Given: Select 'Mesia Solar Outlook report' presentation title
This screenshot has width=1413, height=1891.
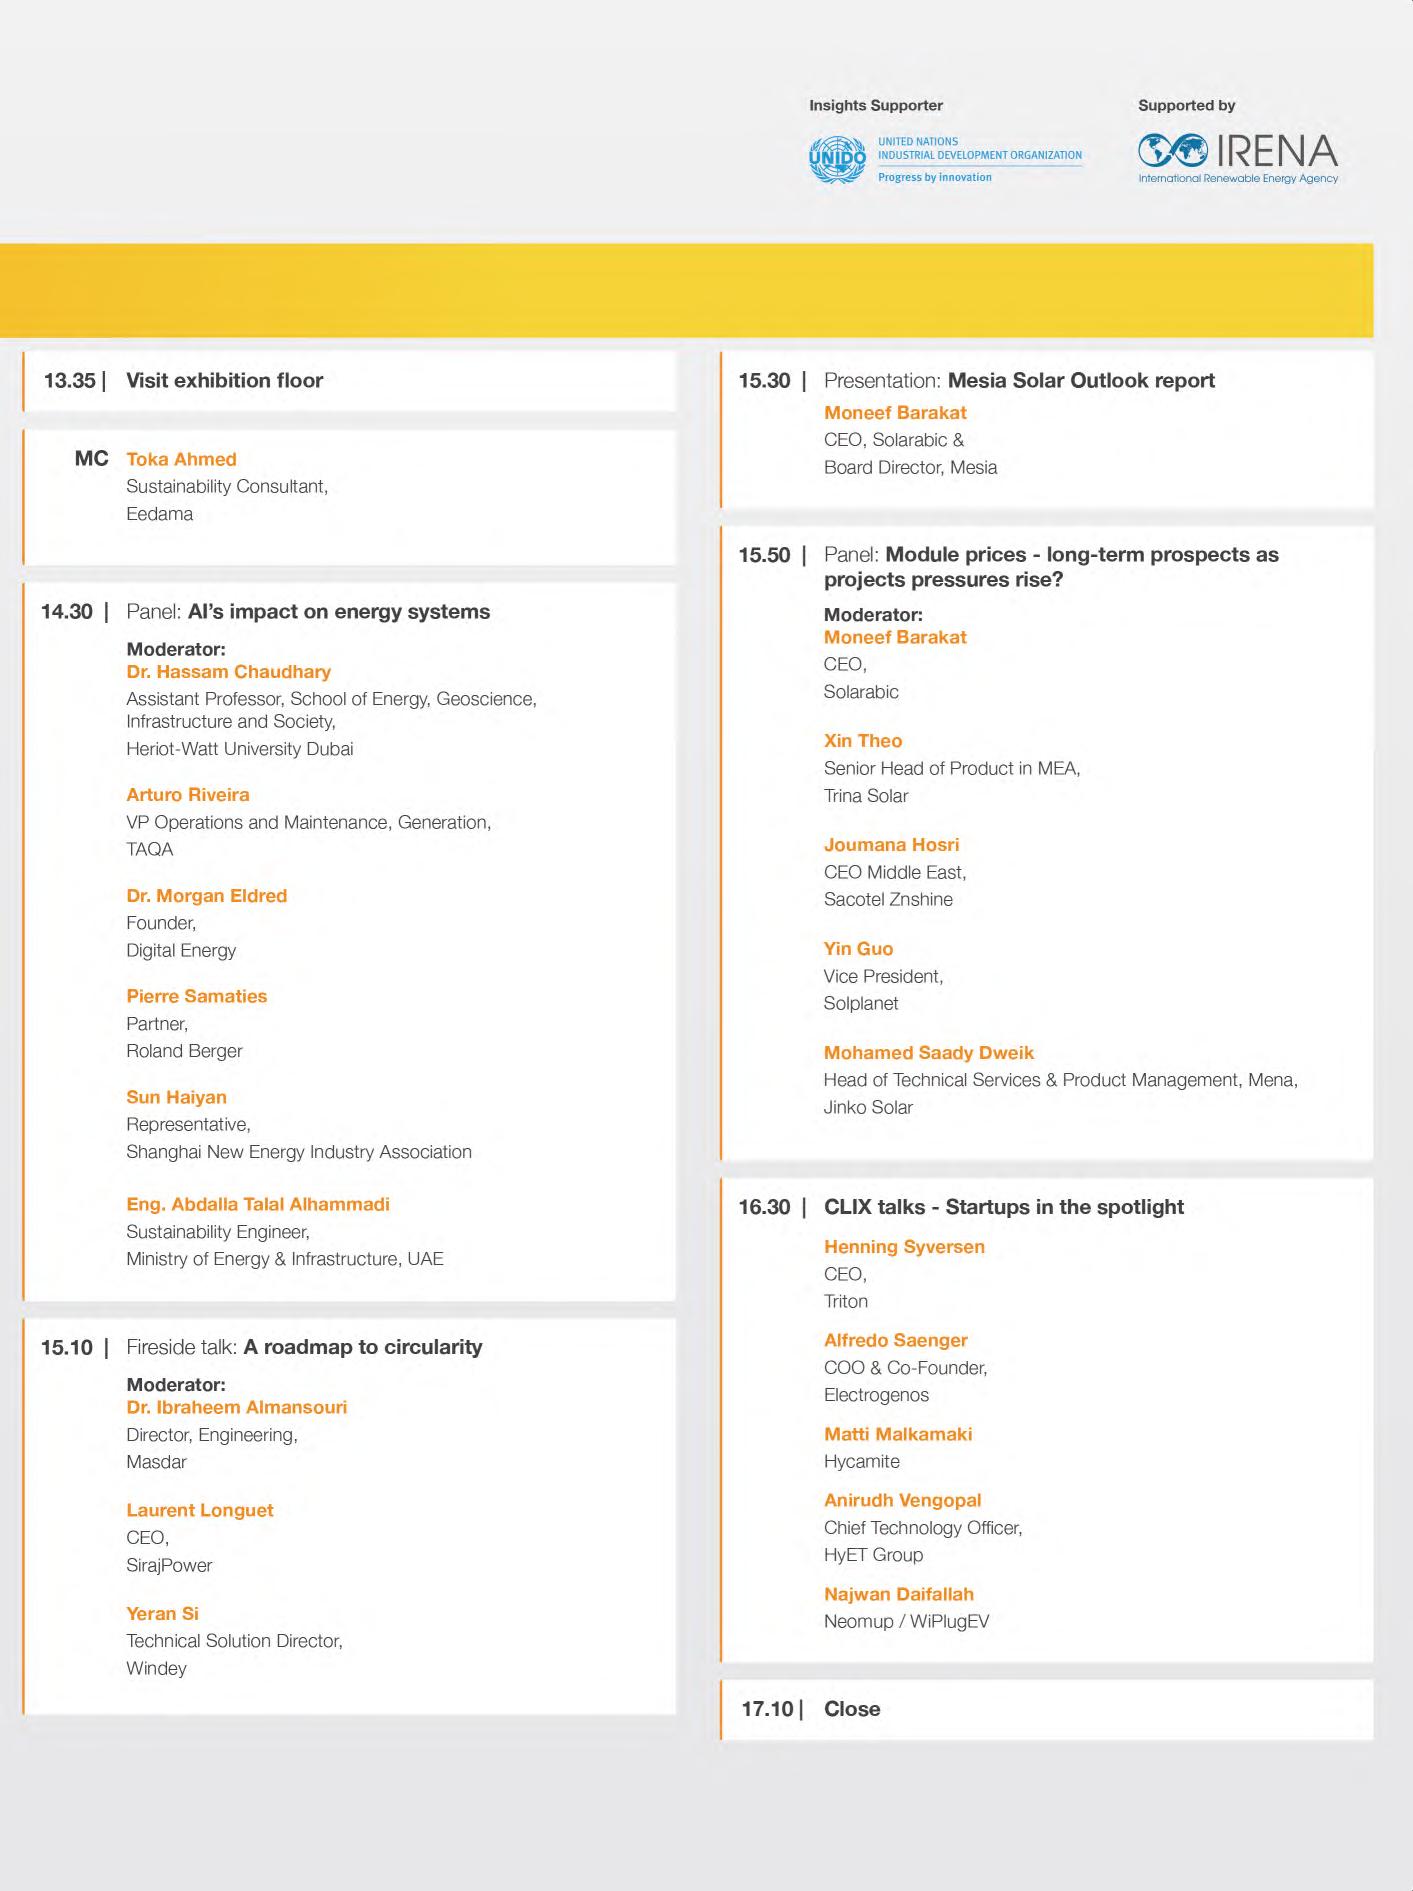Looking at the screenshot, I should click(x=1081, y=380).
